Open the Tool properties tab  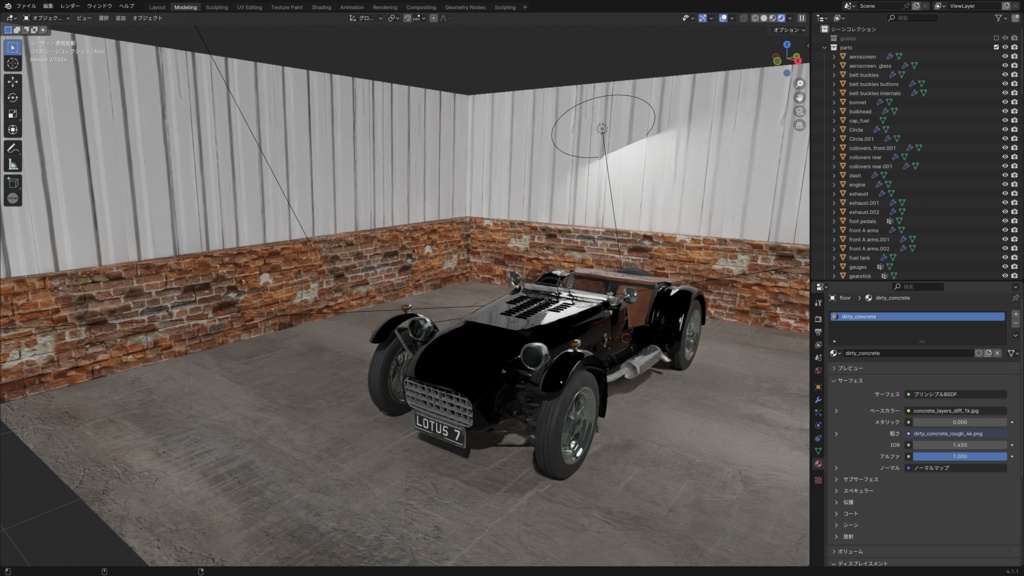[x=818, y=303]
